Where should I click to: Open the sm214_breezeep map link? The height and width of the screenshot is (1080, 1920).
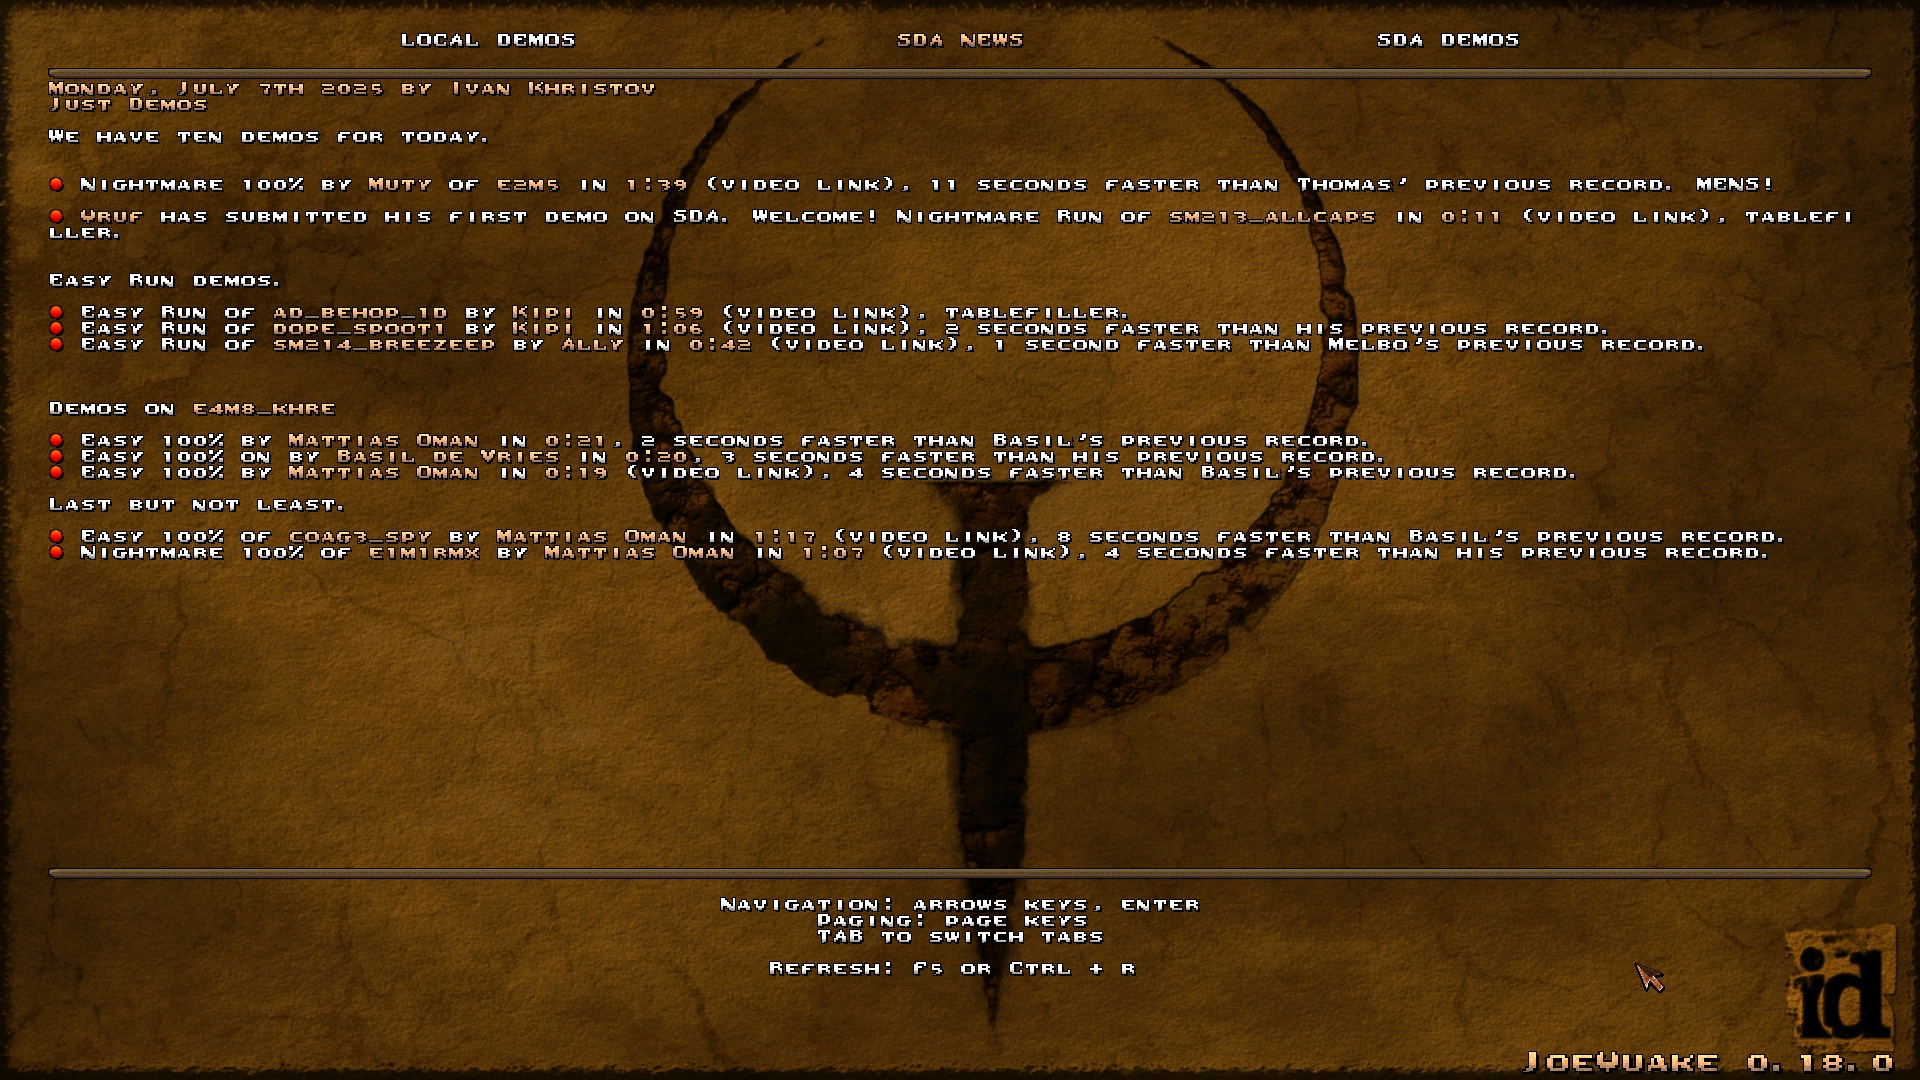(384, 344)
